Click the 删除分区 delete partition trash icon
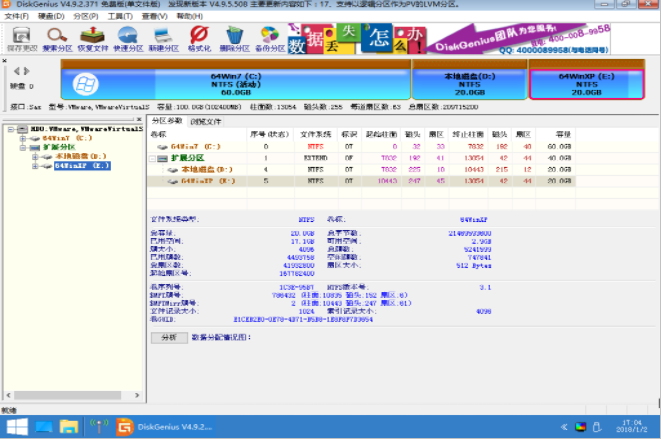The image size is (663, 439). pyautogui.click(x=235, y=39)
